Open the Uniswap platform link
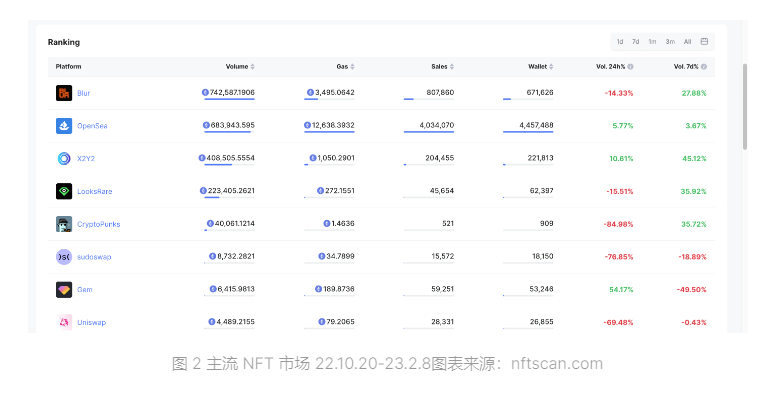This screenshot has height=395, width=760. tap(91, 322)
